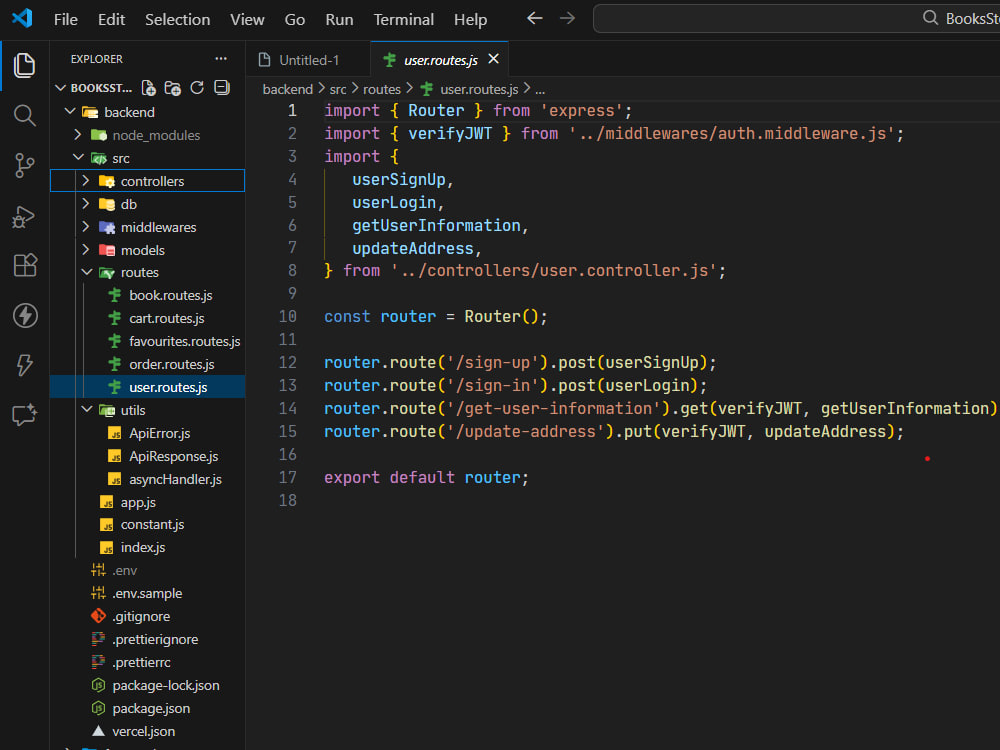The width and height of the screenshot is (1000, 750).
Task: Open the .env file
Action: coord(147,570)
